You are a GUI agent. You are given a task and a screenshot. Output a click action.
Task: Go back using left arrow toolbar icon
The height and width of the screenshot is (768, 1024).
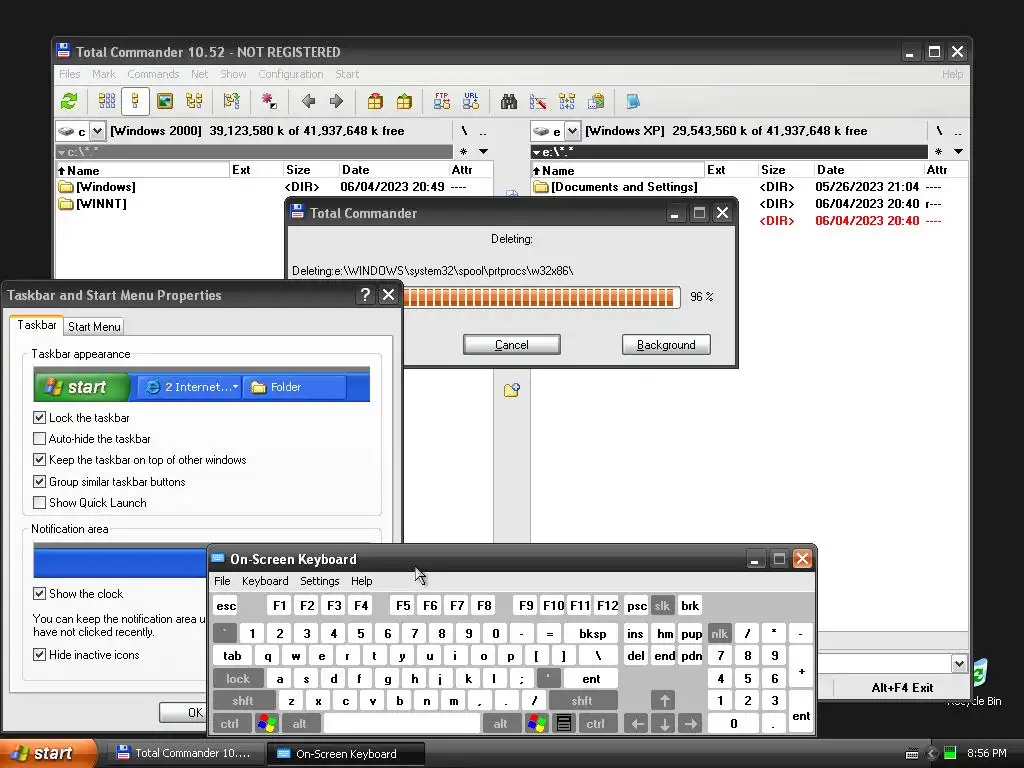click(x=308, y=101)
